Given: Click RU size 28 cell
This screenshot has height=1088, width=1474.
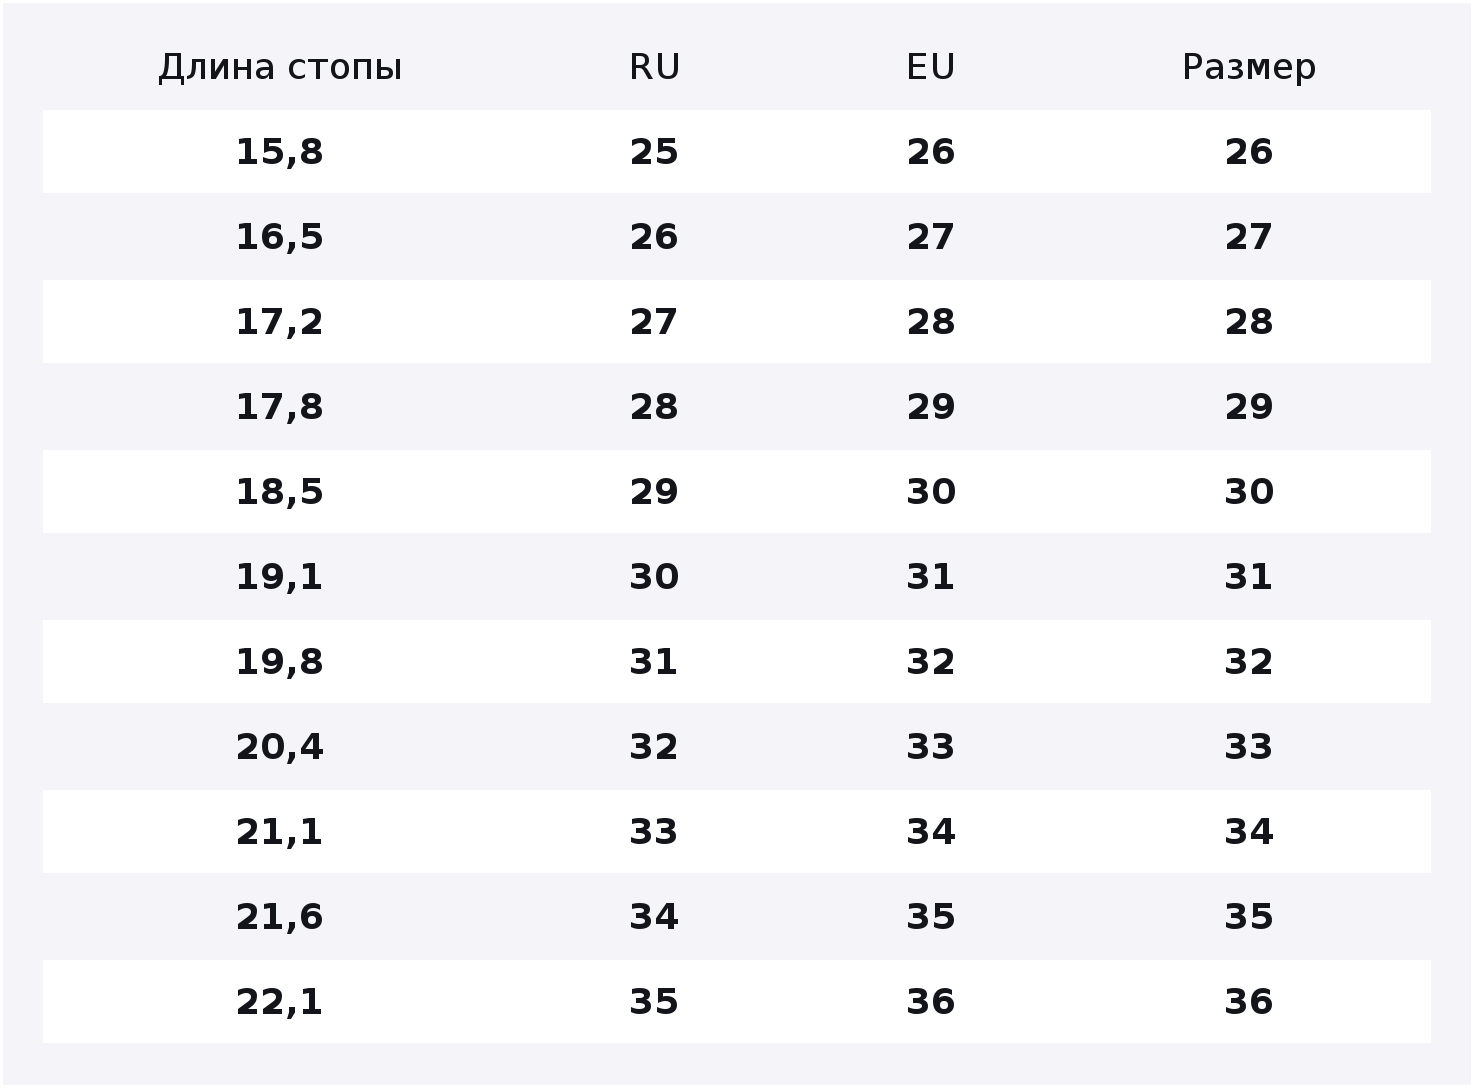Looking at the screenshot, I should (654, 407).
